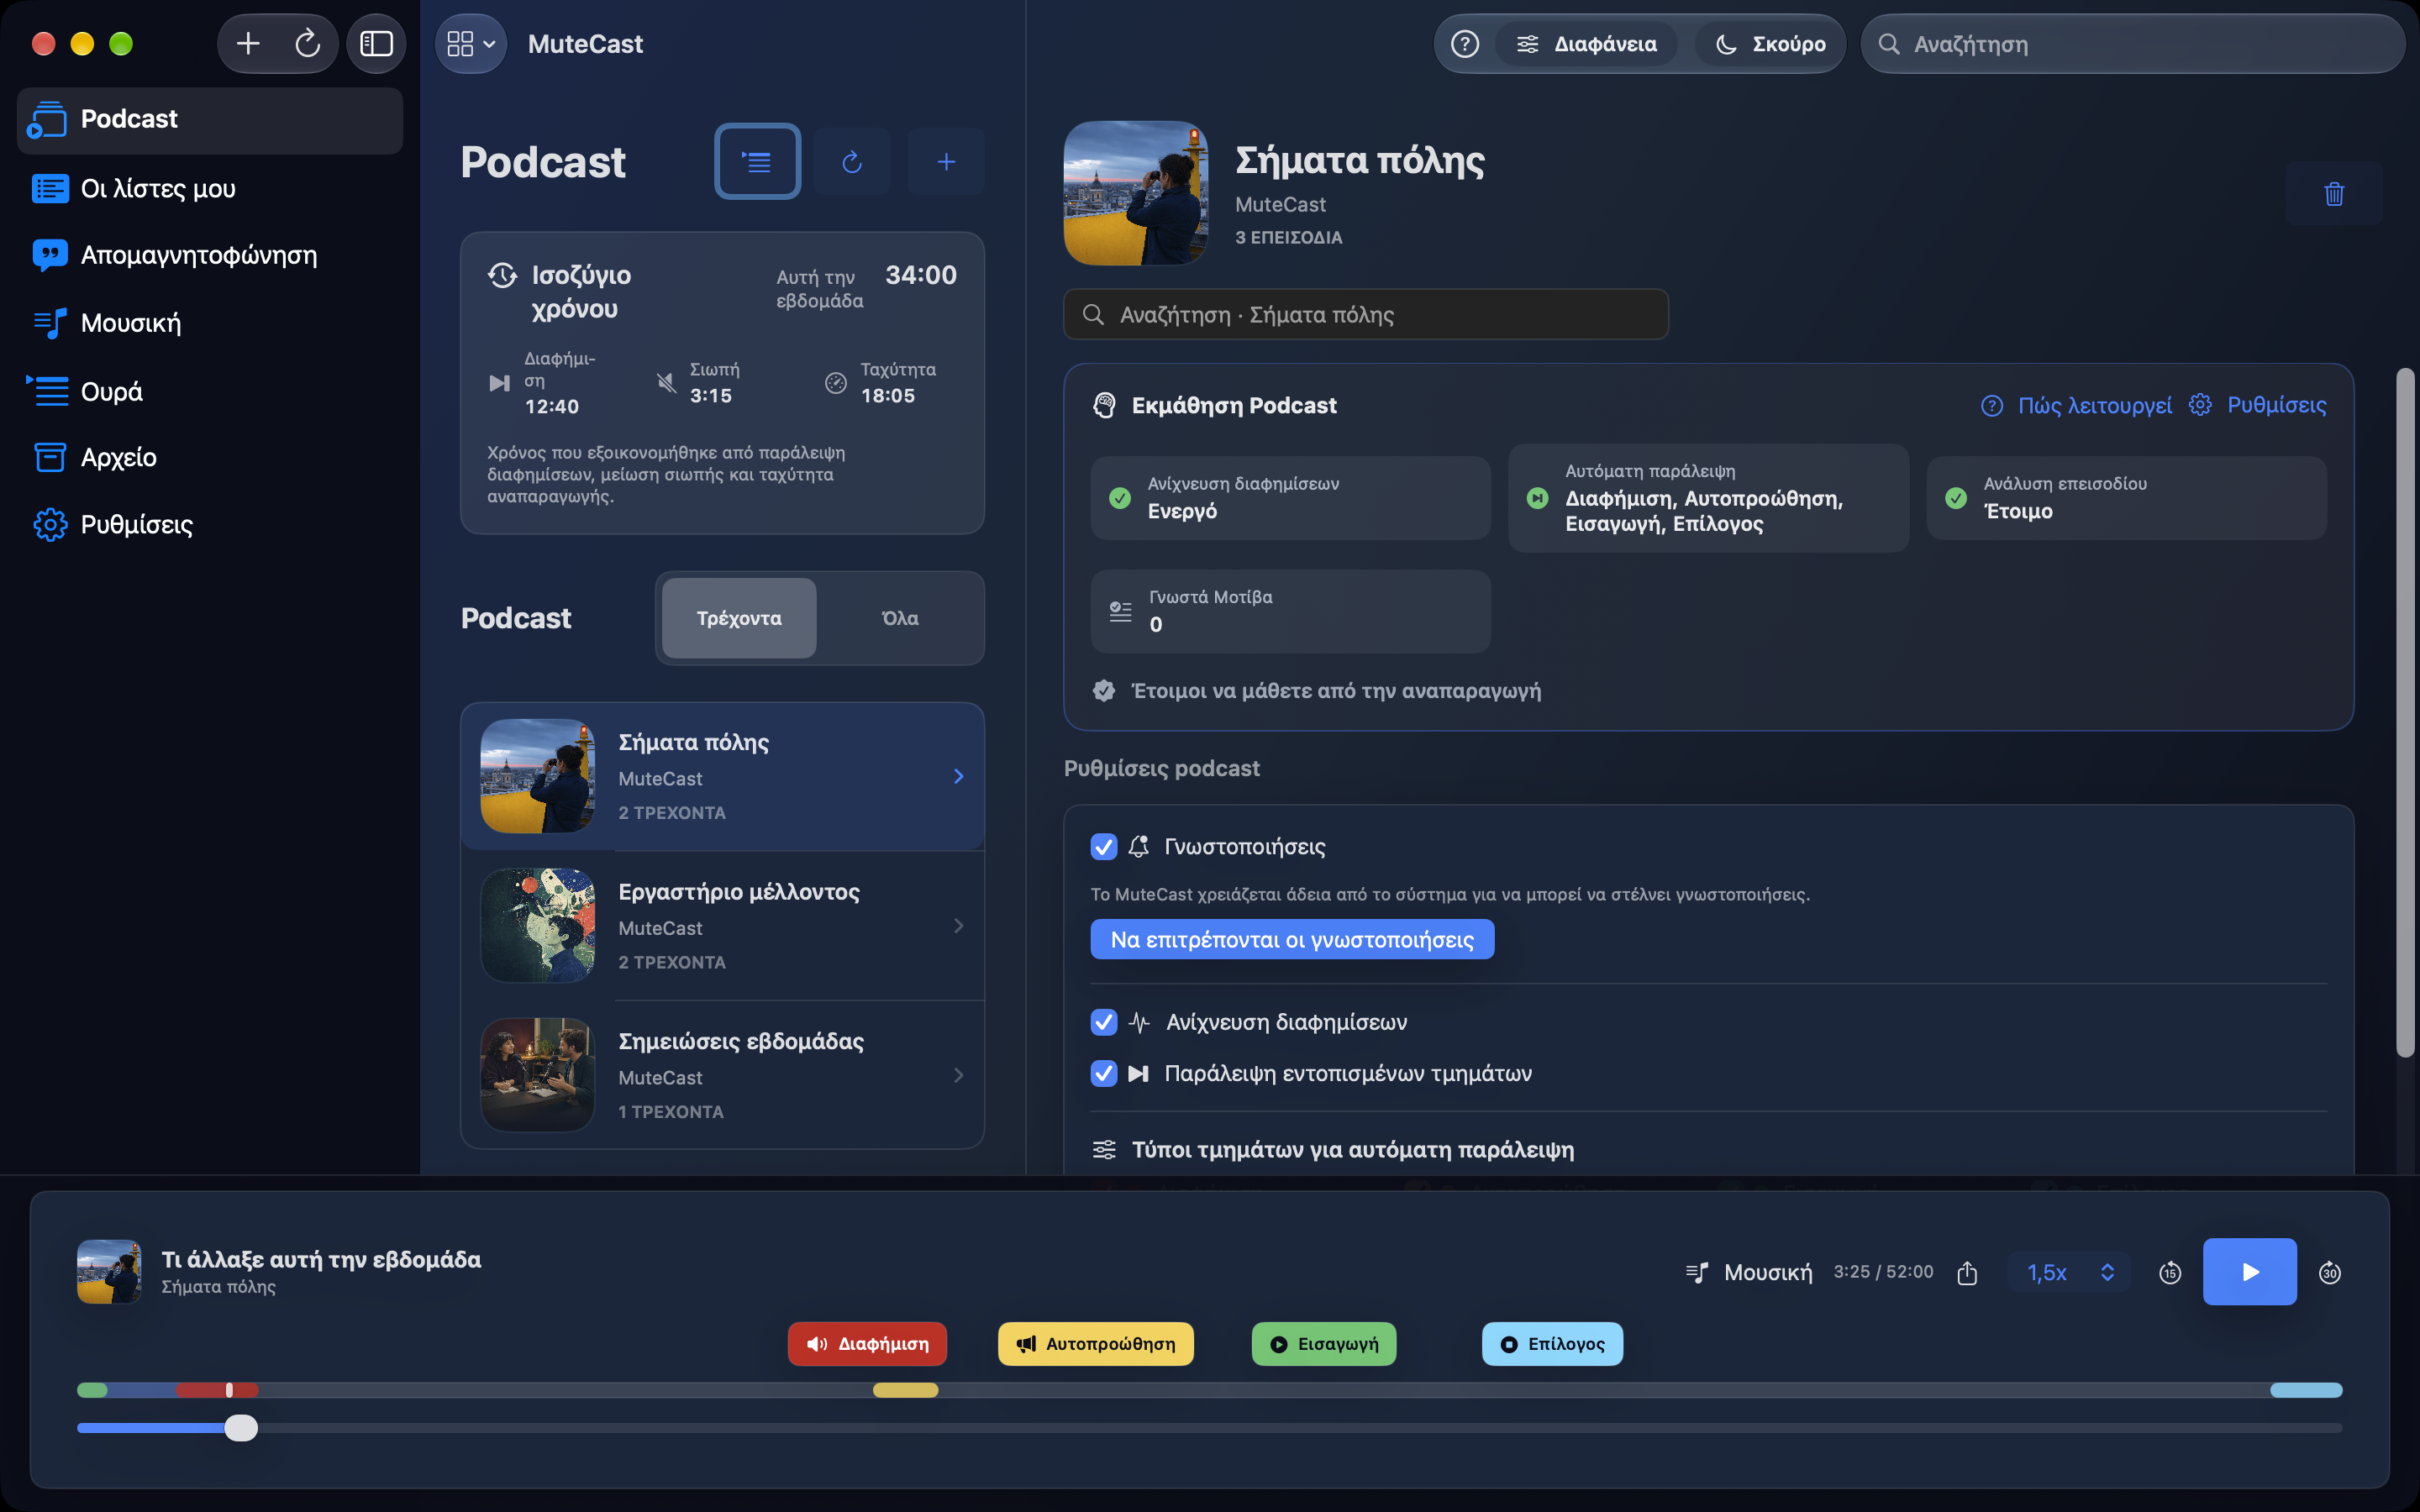Toggle the sidebar visibility icon
Image resolution: width=2420 pixels, height=1512 pixels.
pyautogui.click(x=376, y=44)
